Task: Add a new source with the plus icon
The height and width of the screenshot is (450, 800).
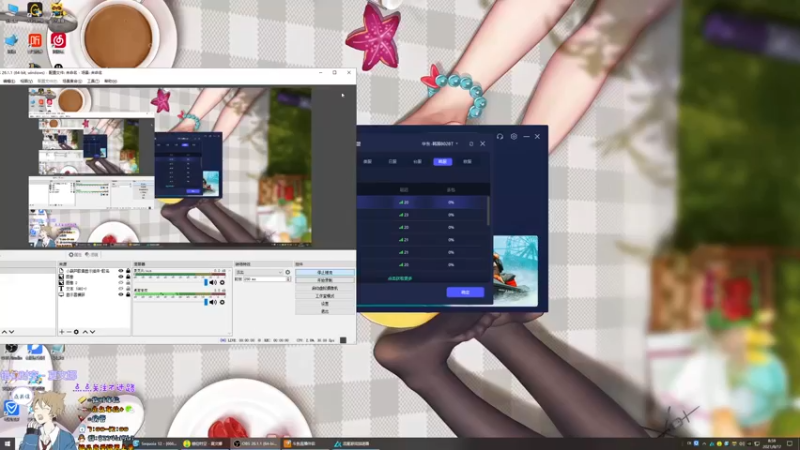Action: click(62, 332)
